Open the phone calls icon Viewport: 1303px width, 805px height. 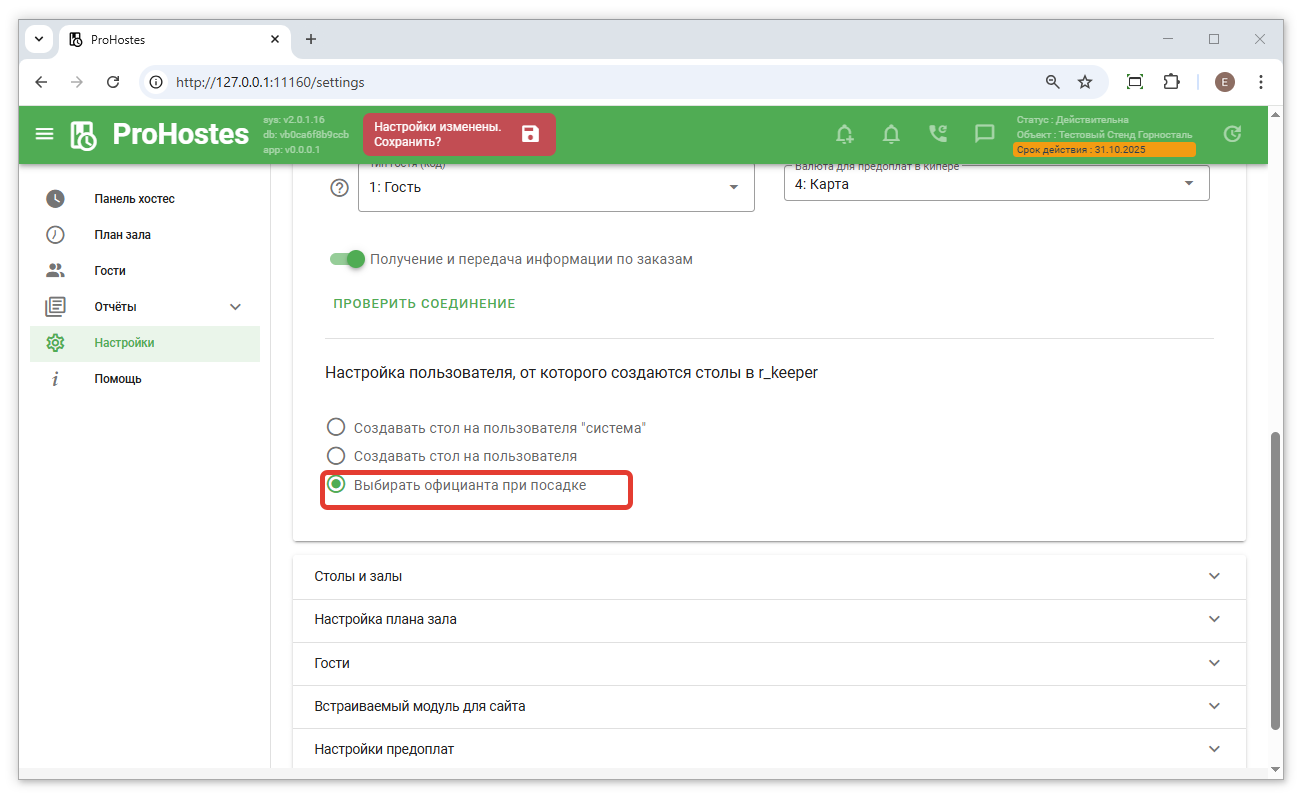click(x=938, y=134)
